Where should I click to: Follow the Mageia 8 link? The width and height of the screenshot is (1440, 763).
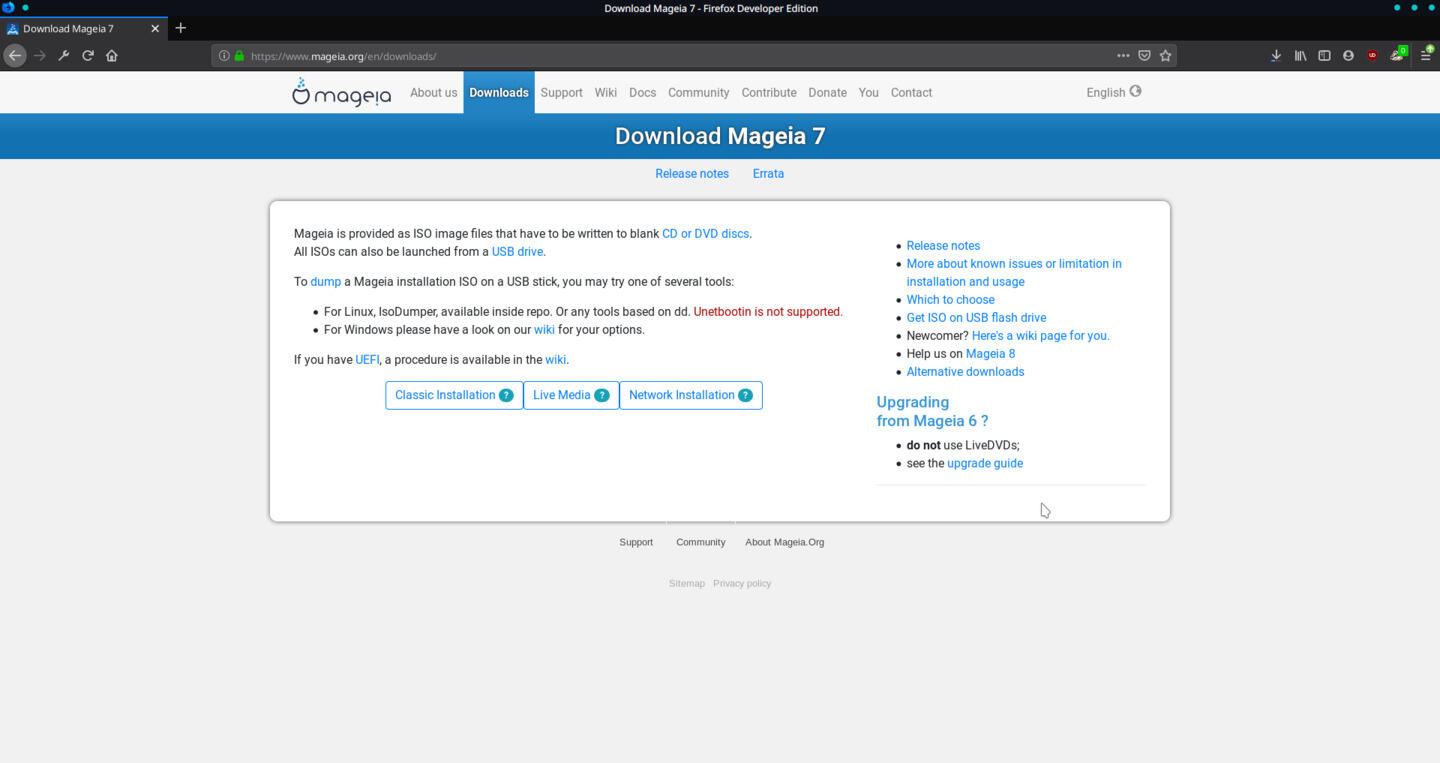pos(990,353)
